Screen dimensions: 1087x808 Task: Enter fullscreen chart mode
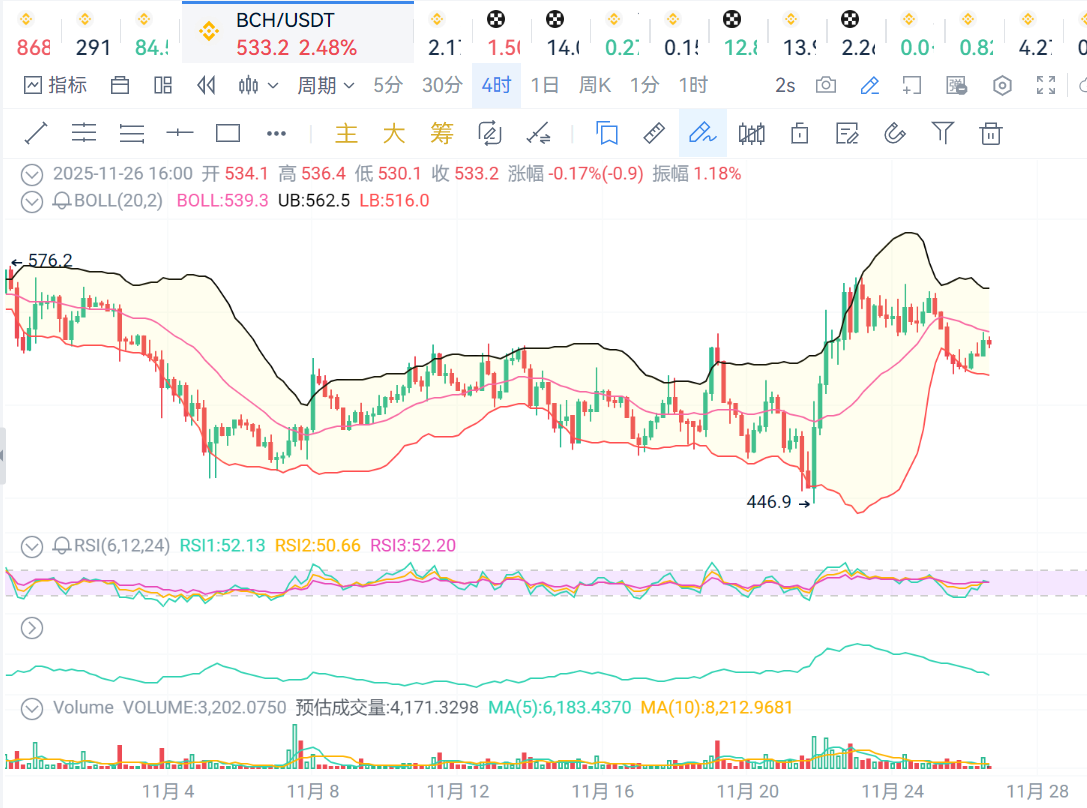tap(1046, 86)
